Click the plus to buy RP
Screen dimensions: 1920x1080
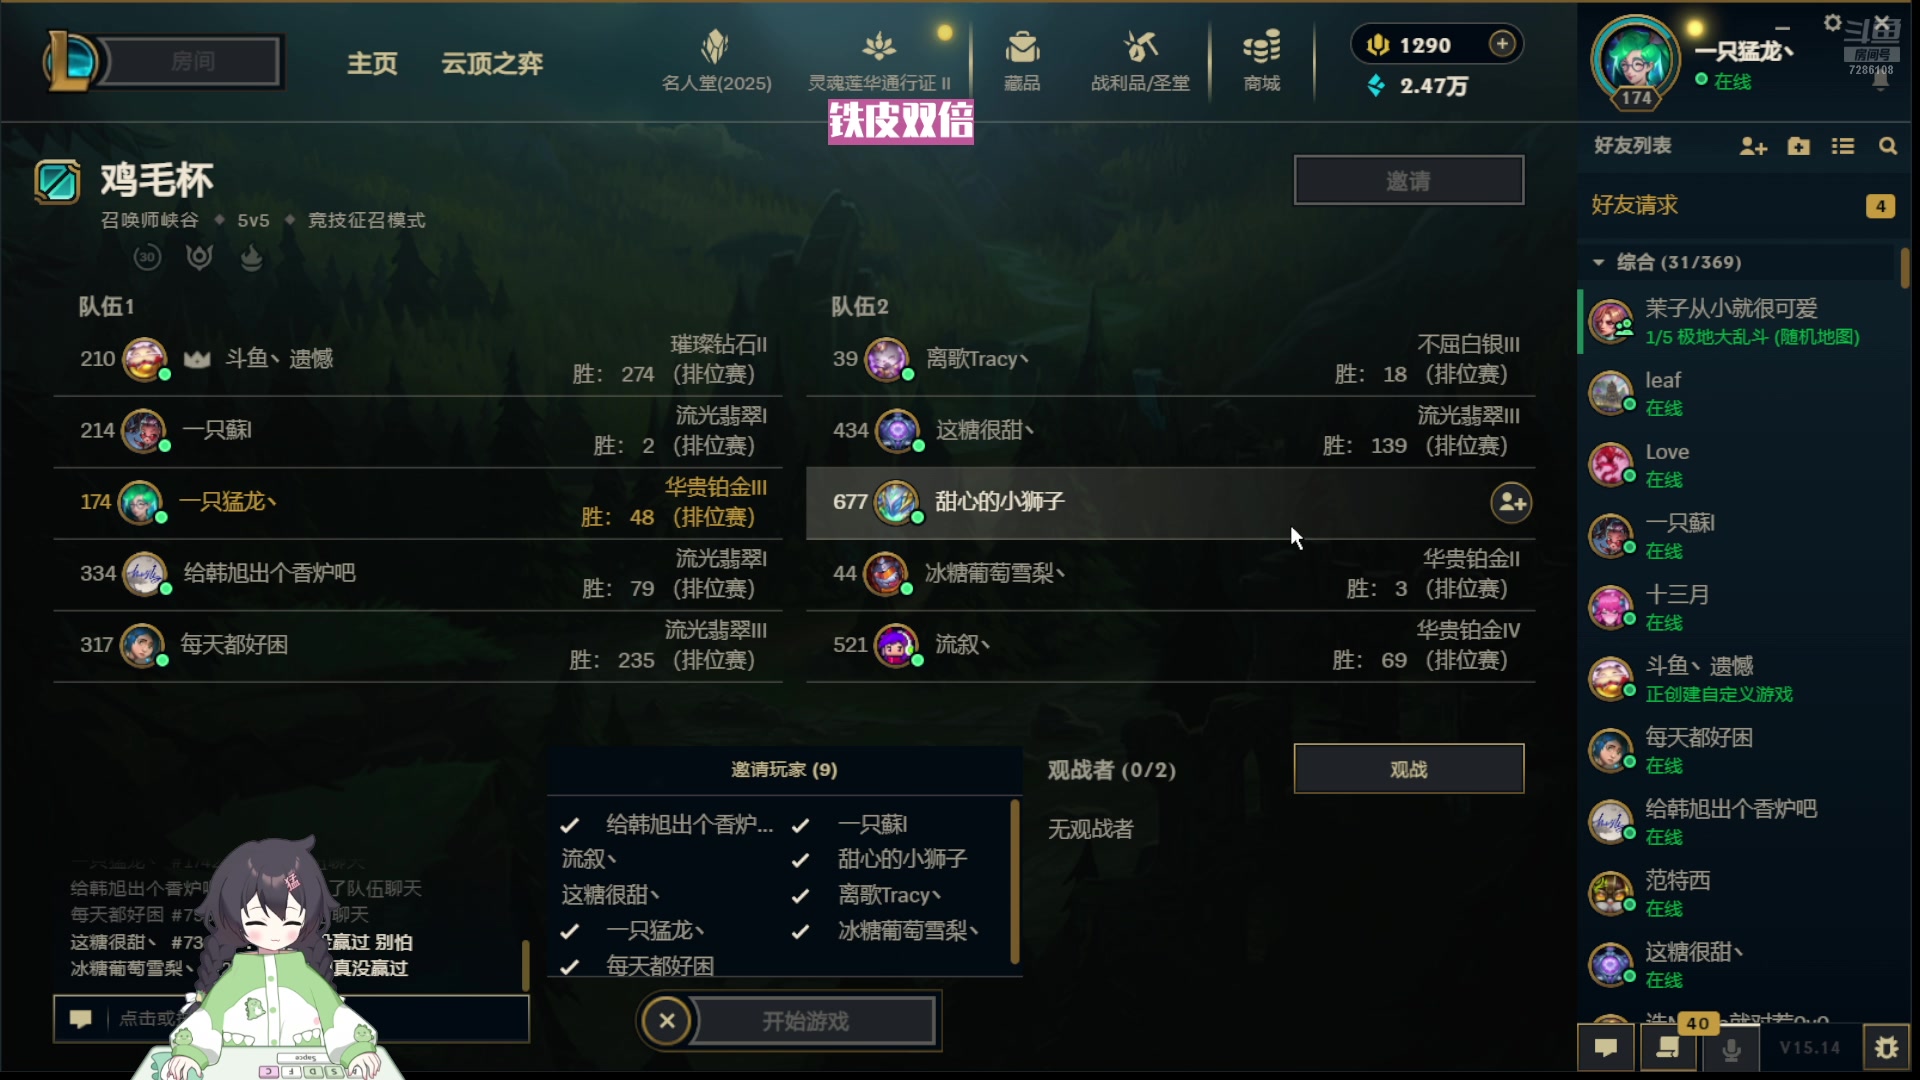click(1502, 44)
